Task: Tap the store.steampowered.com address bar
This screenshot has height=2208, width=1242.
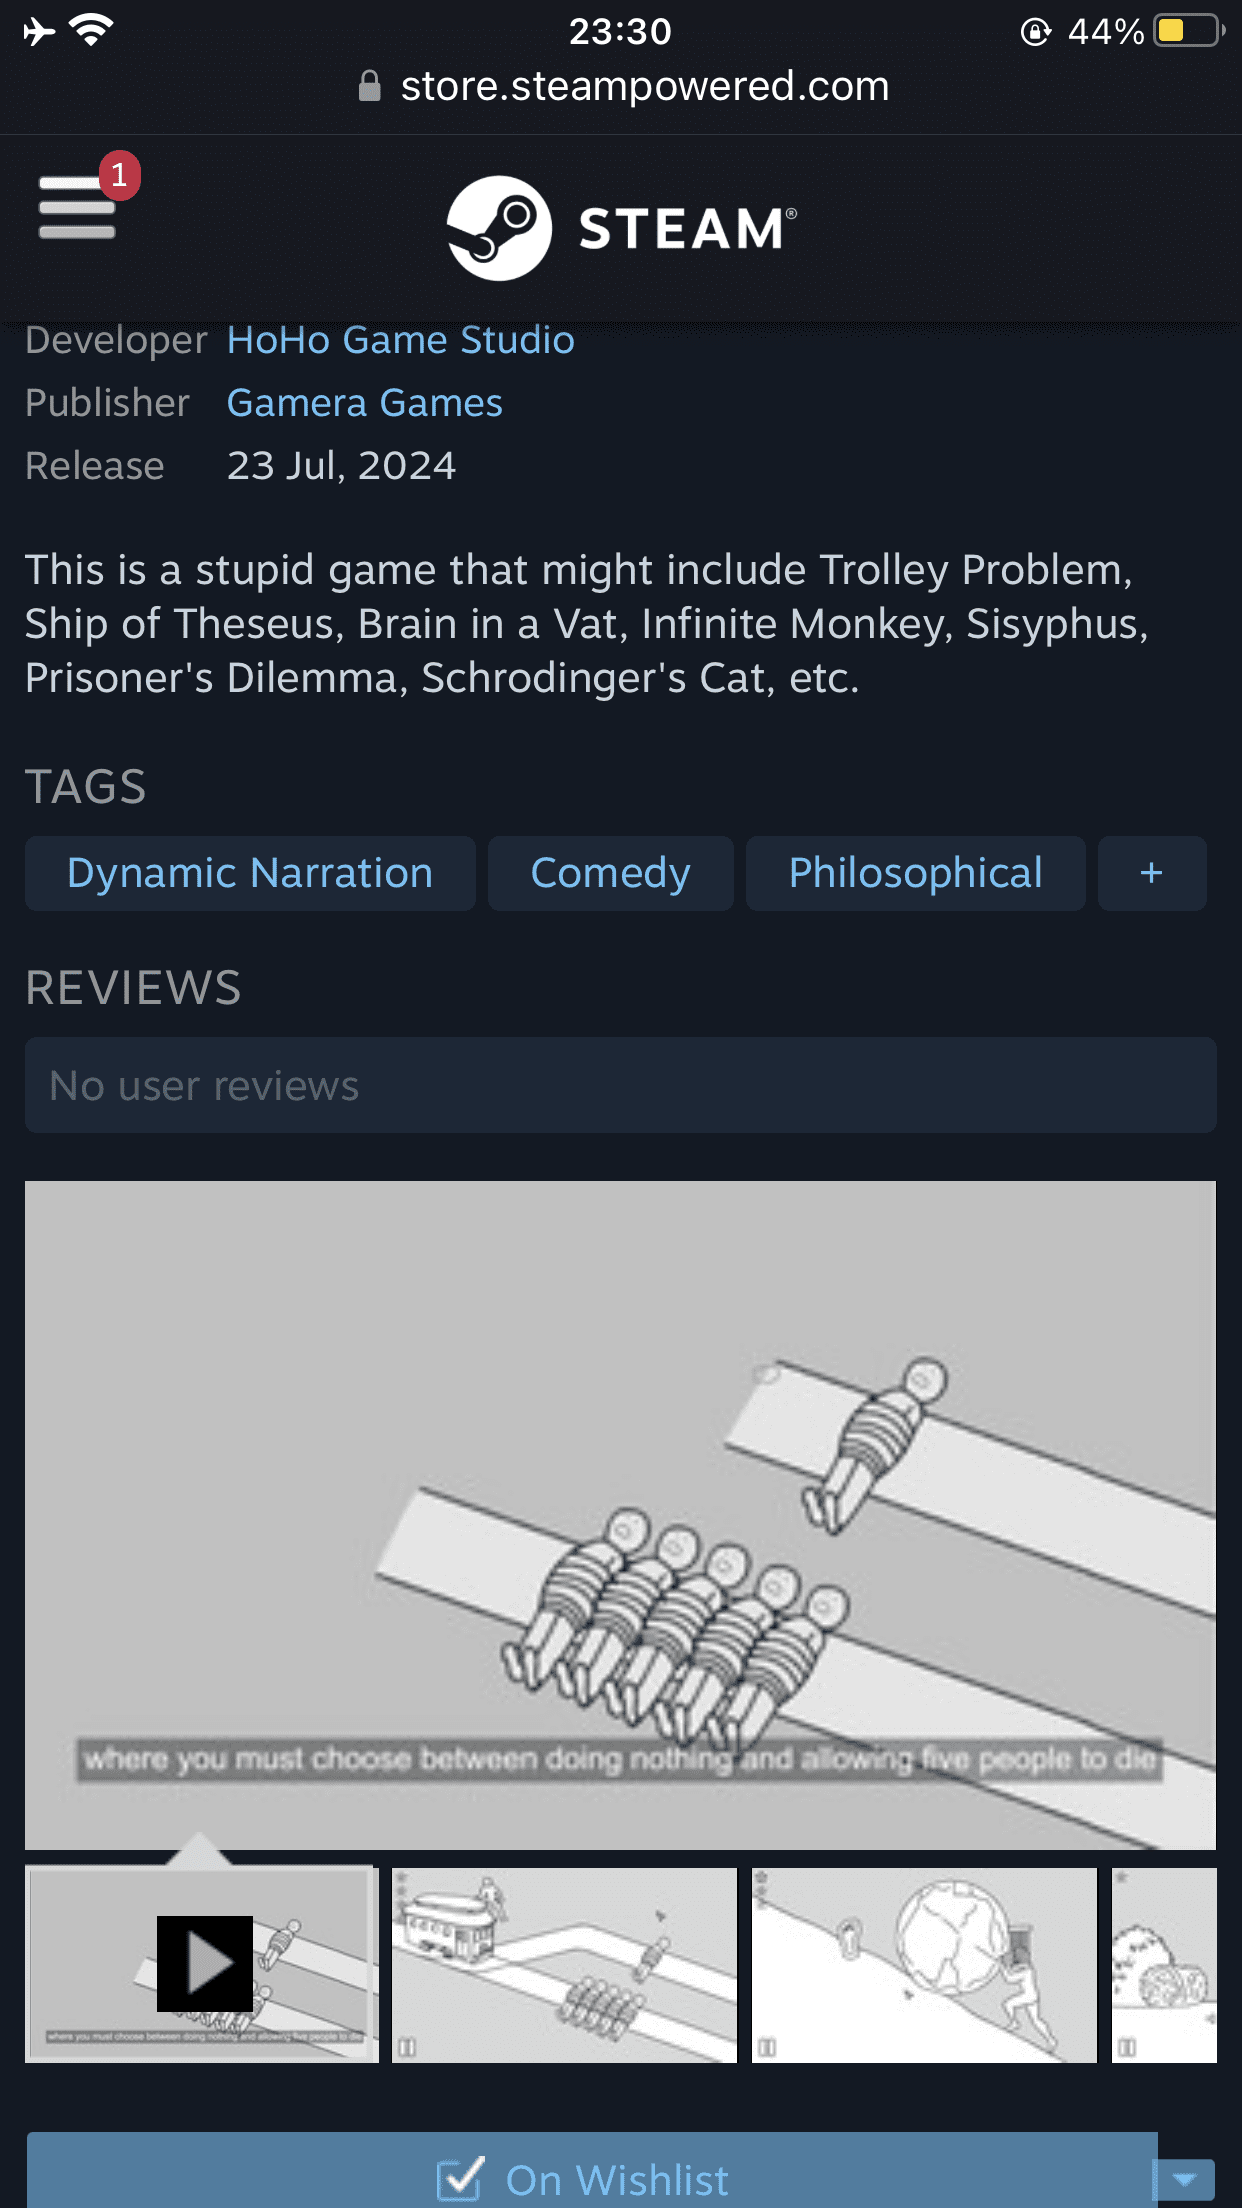Action: coord(622,86)
